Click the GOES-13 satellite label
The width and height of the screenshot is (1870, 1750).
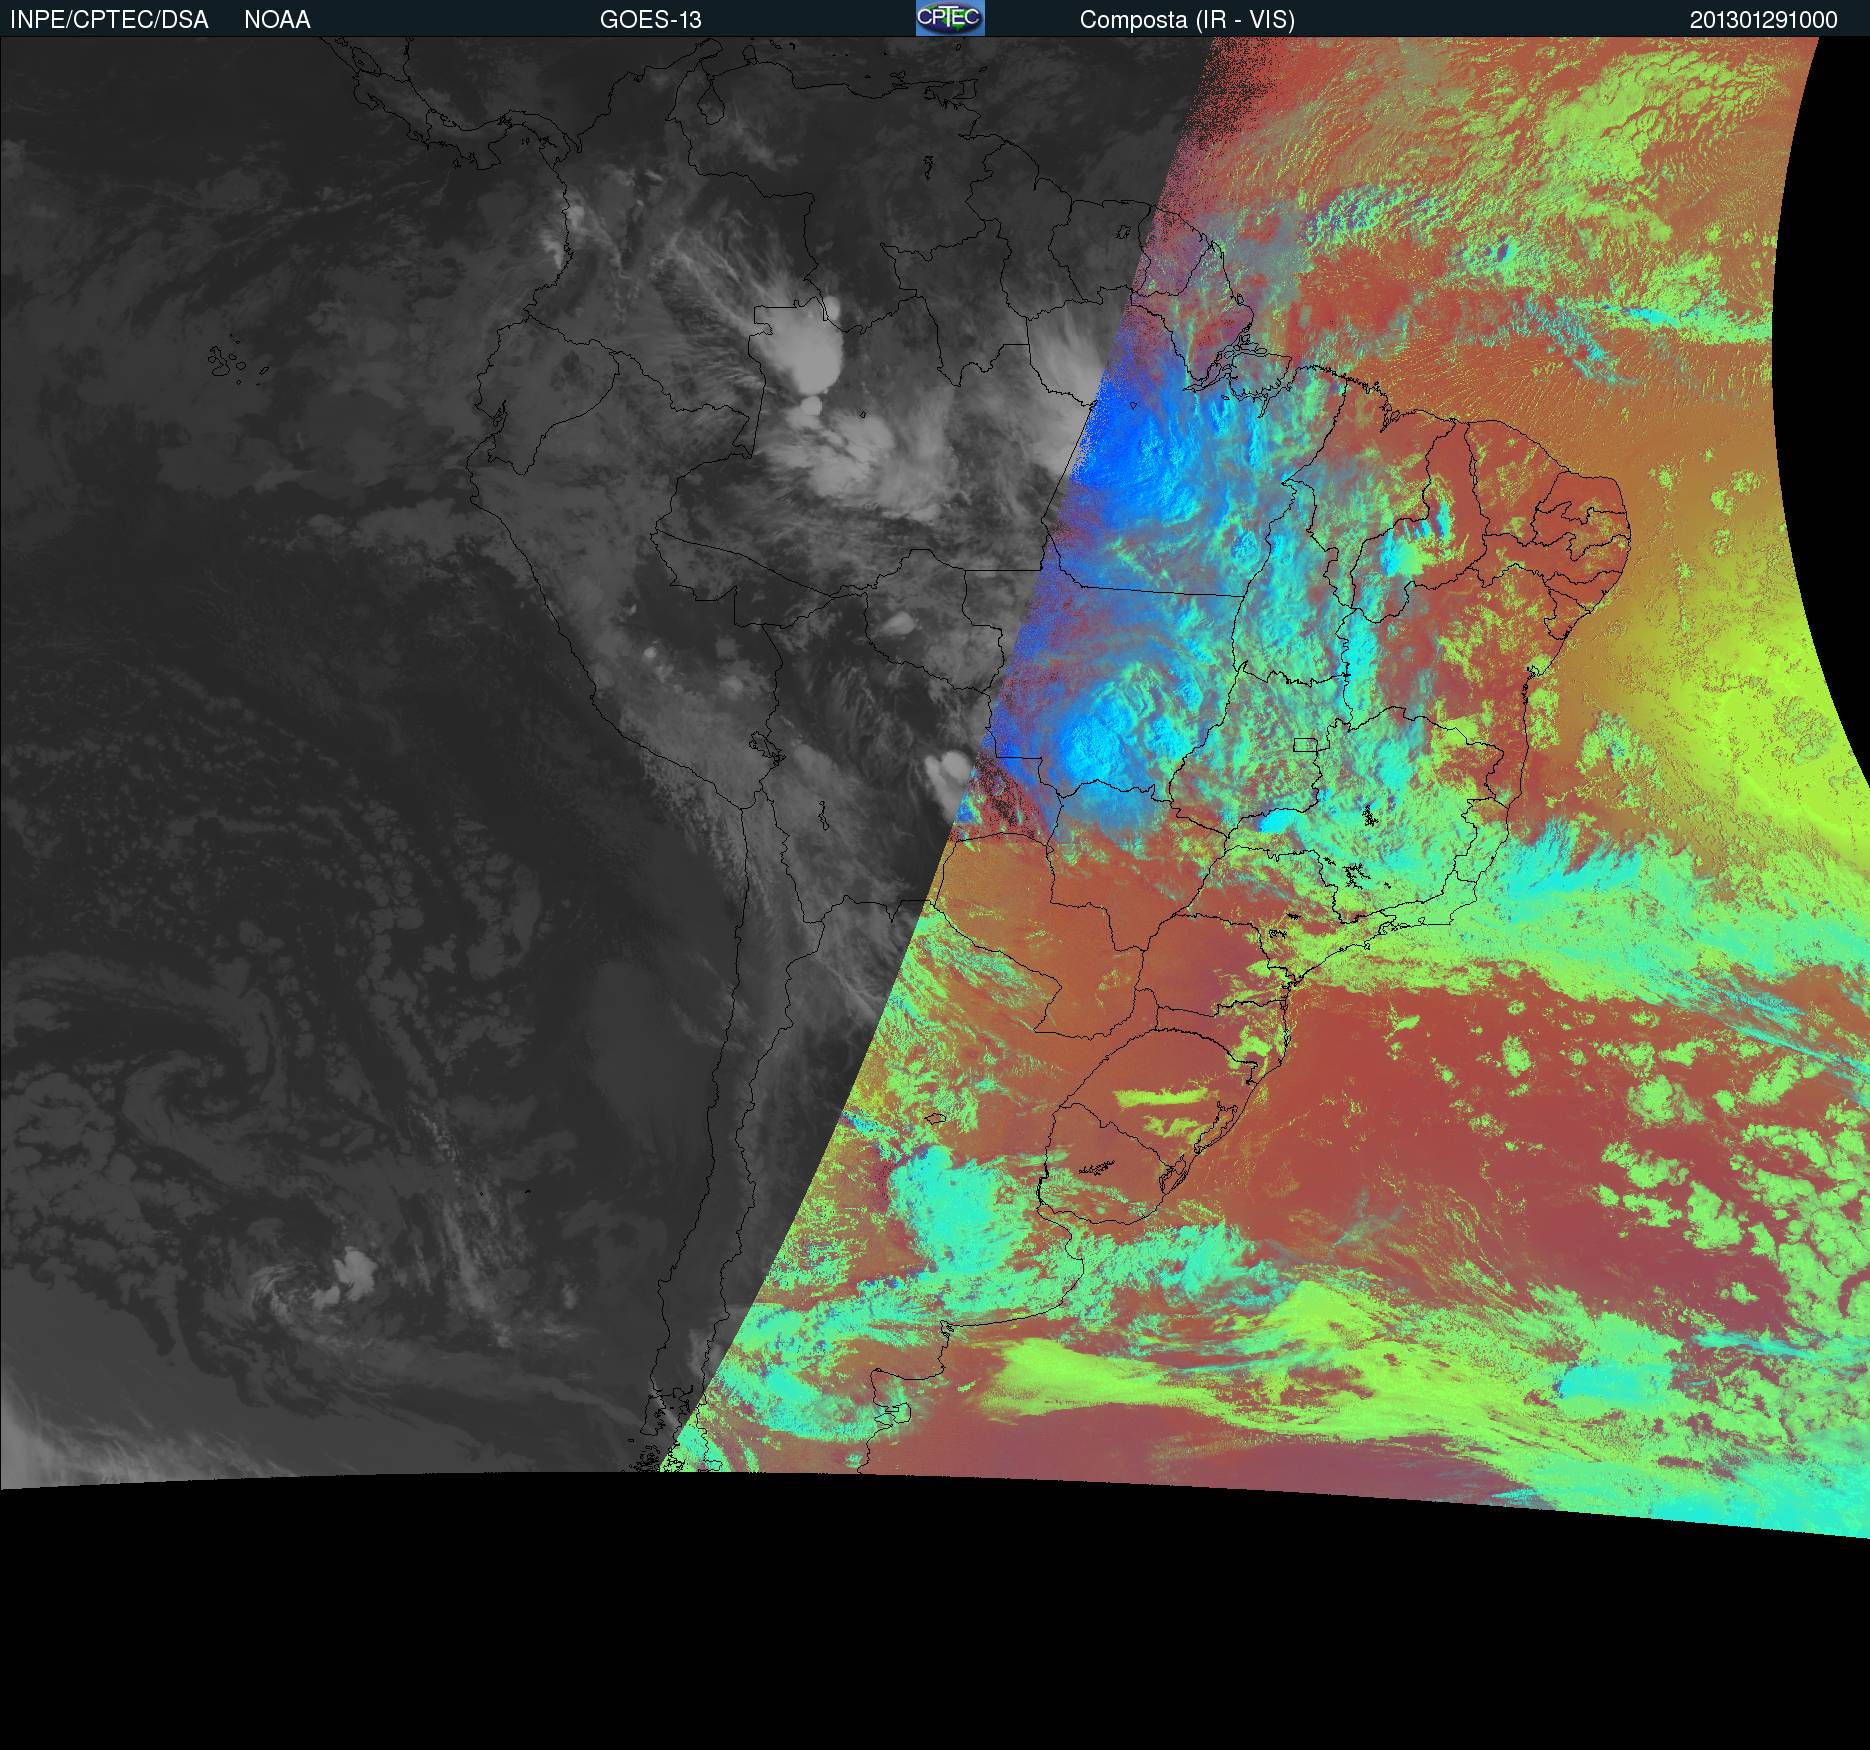point(650,20)
